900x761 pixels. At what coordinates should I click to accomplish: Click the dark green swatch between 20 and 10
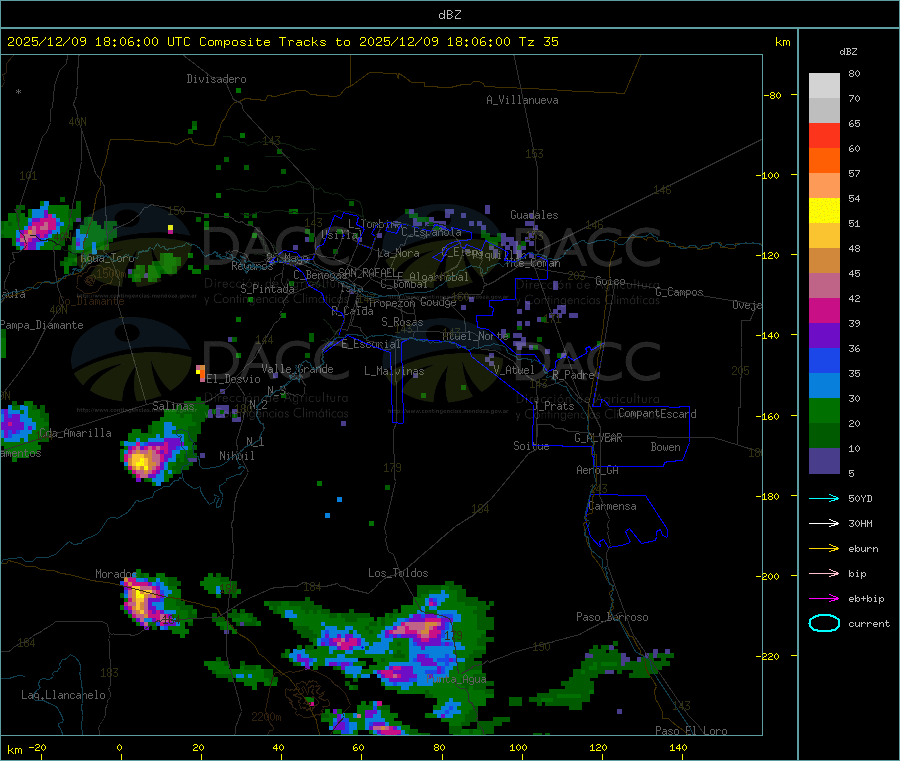(824, 436)
